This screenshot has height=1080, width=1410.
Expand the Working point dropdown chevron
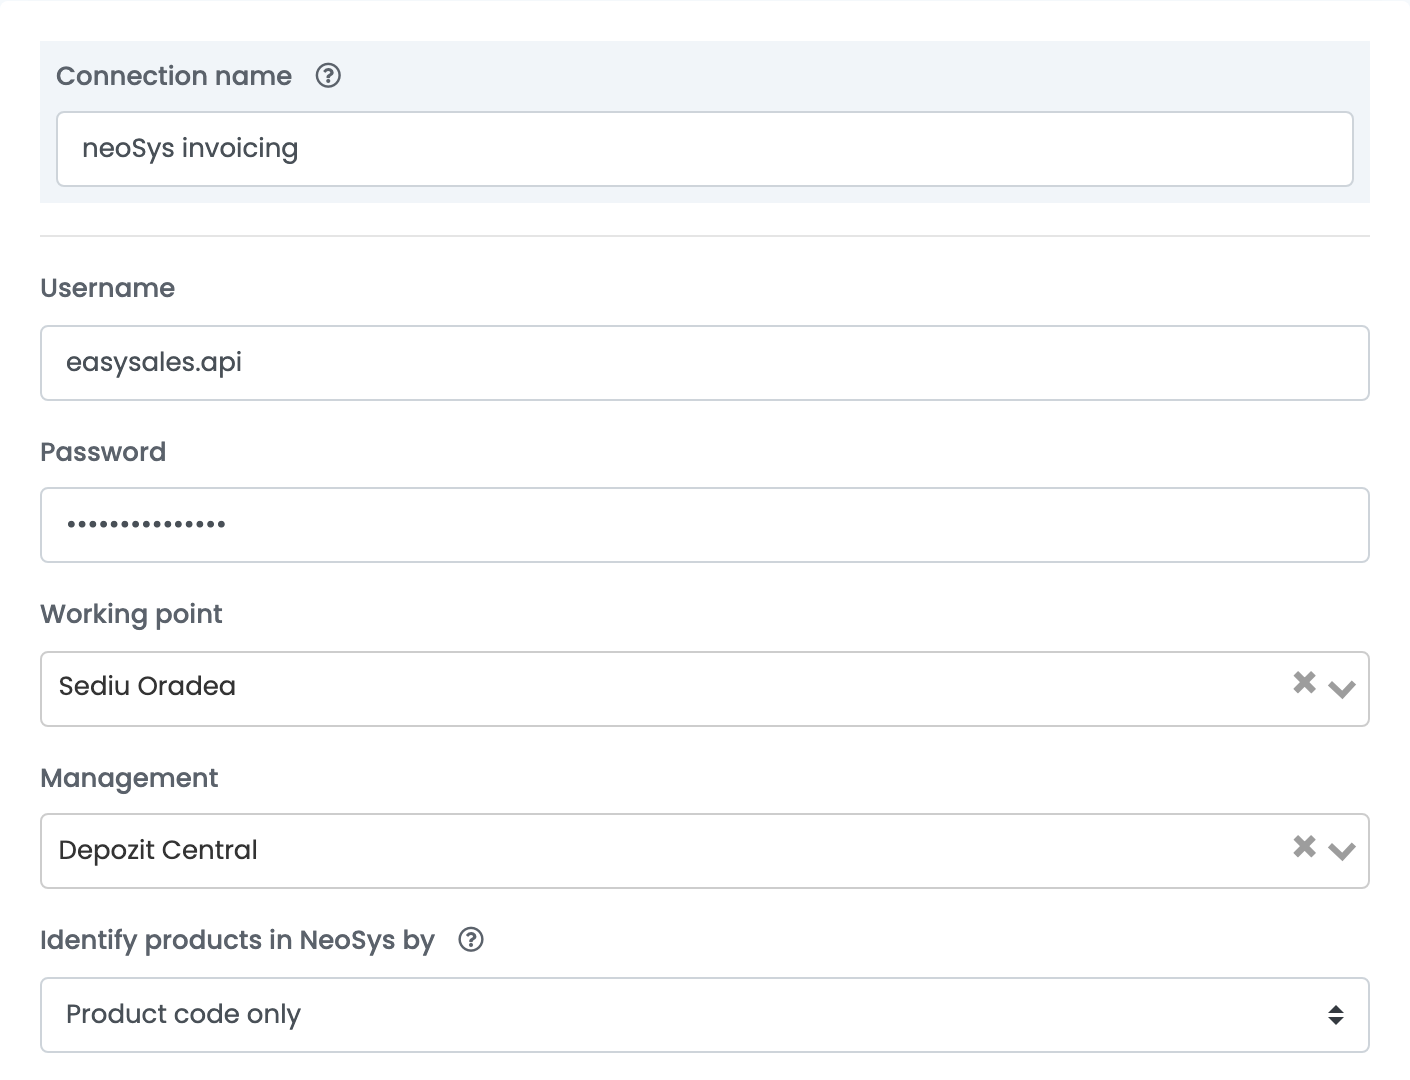(x=1342, y=688)
